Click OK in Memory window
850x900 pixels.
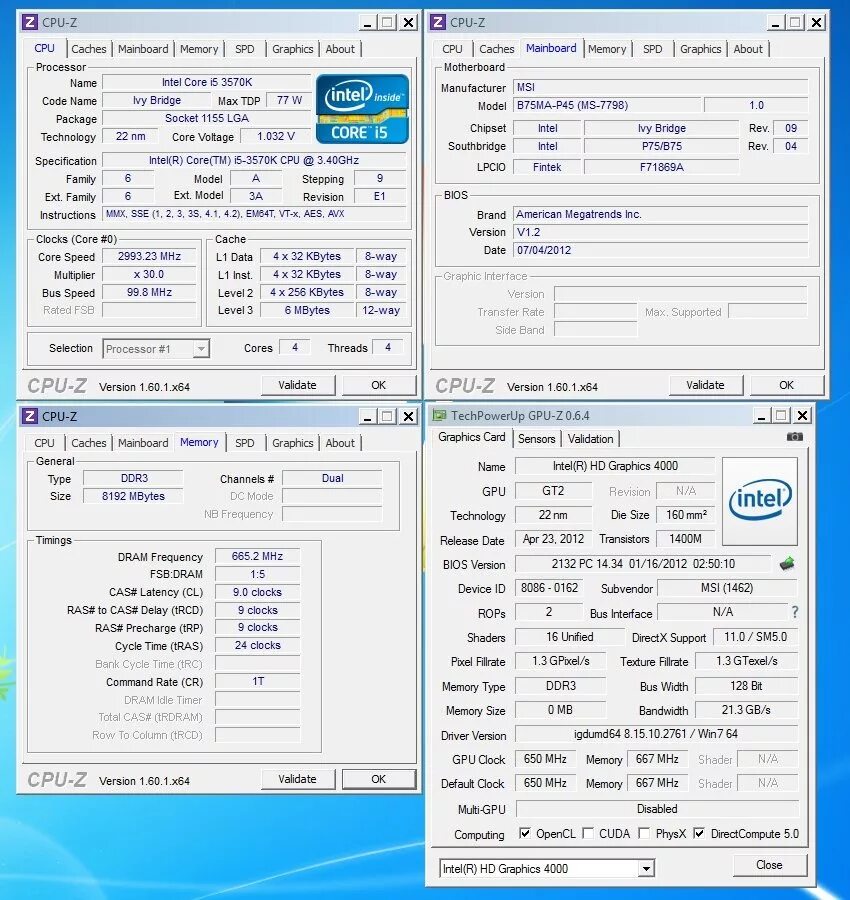click(x=379, y=779)
